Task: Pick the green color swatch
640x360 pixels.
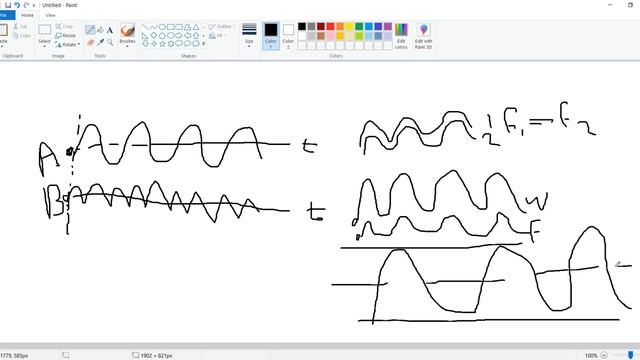Action: 359,27
